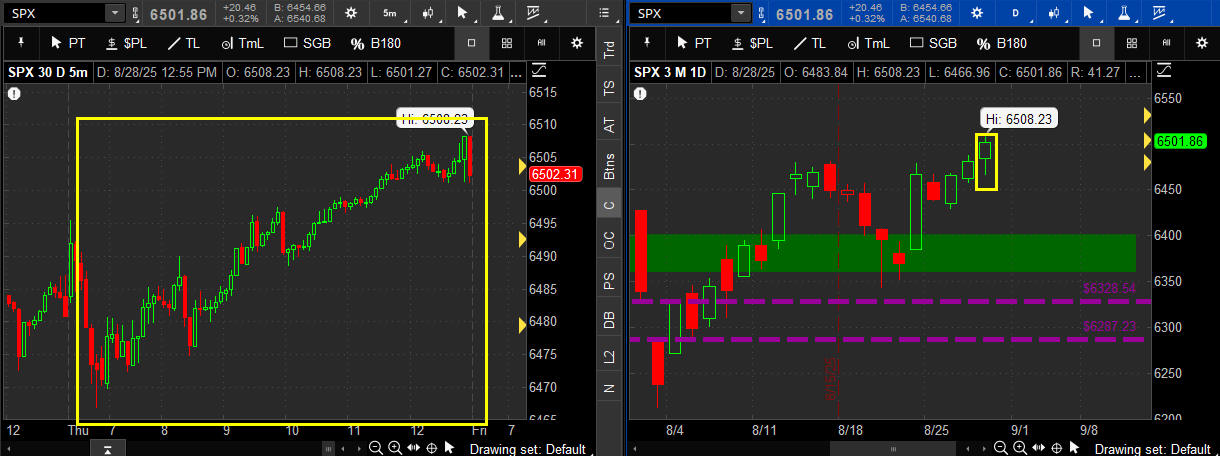Open Patterns menu on right chart header

click(x=1158, y=13)
